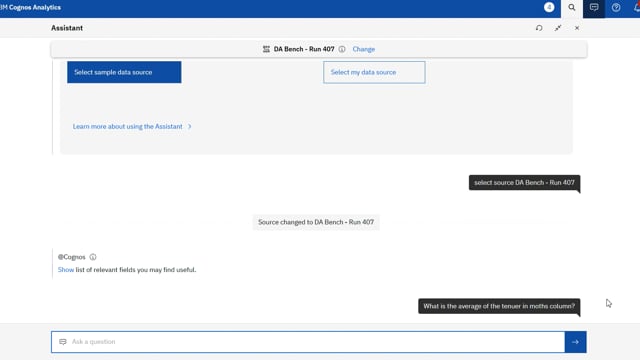
Task: Reset the Assistant conversation with refresh icon
Action: (x=539, y=28)
